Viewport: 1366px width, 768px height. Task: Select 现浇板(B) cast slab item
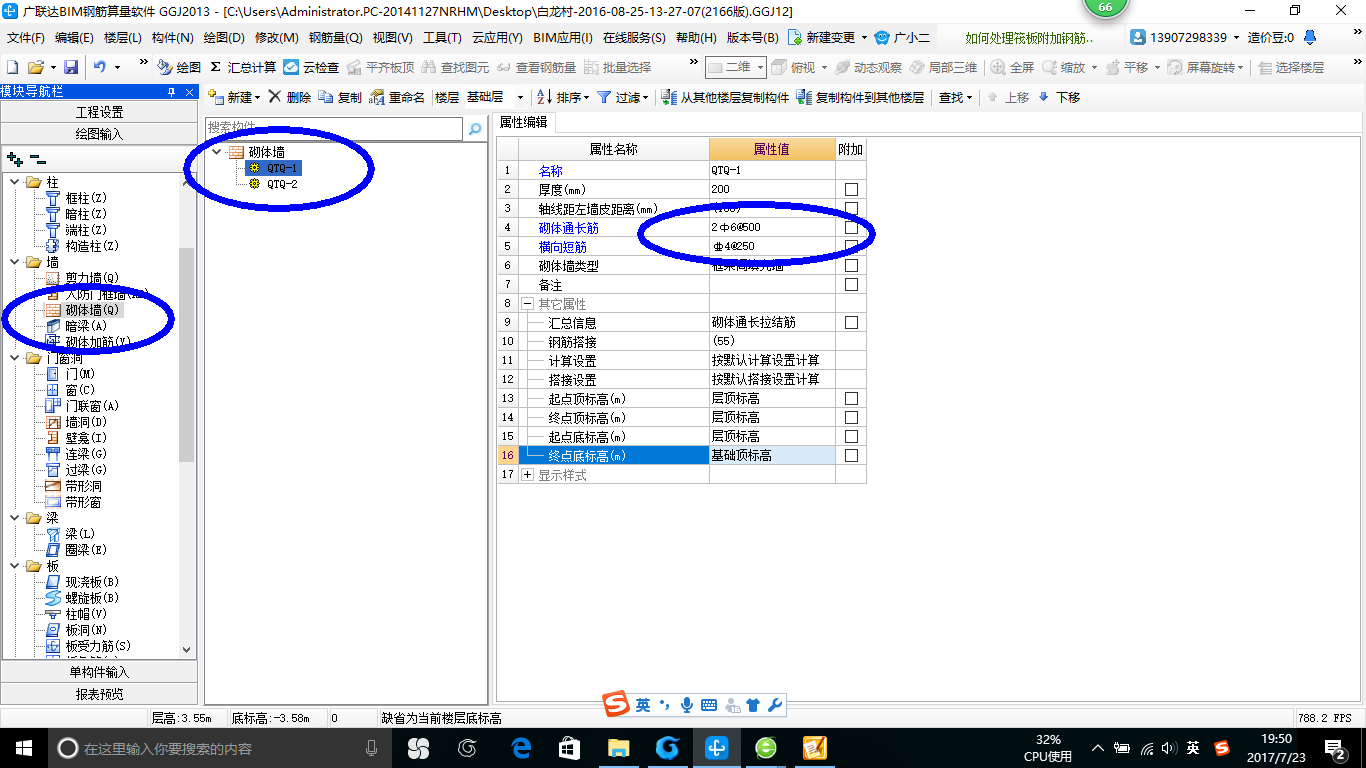click(92, 582)
